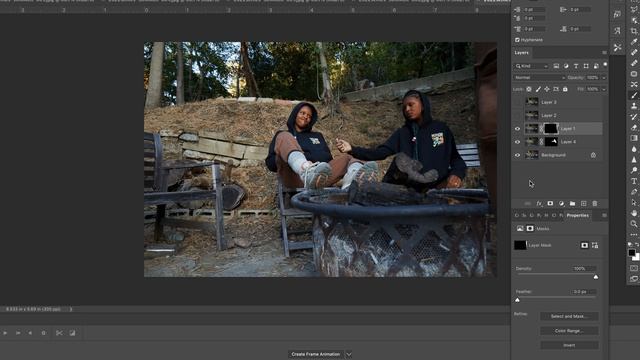The width and height of the screenshot is (640, 360).
Task: Add a layer mask from Layers footer
Action: (550, 203)
